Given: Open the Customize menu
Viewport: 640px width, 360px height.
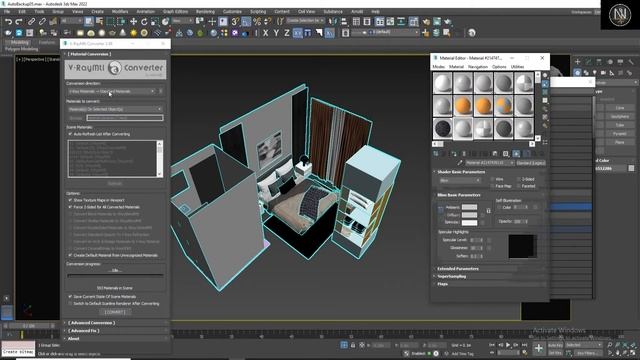Looking at the screenshot, I should 232,11.
